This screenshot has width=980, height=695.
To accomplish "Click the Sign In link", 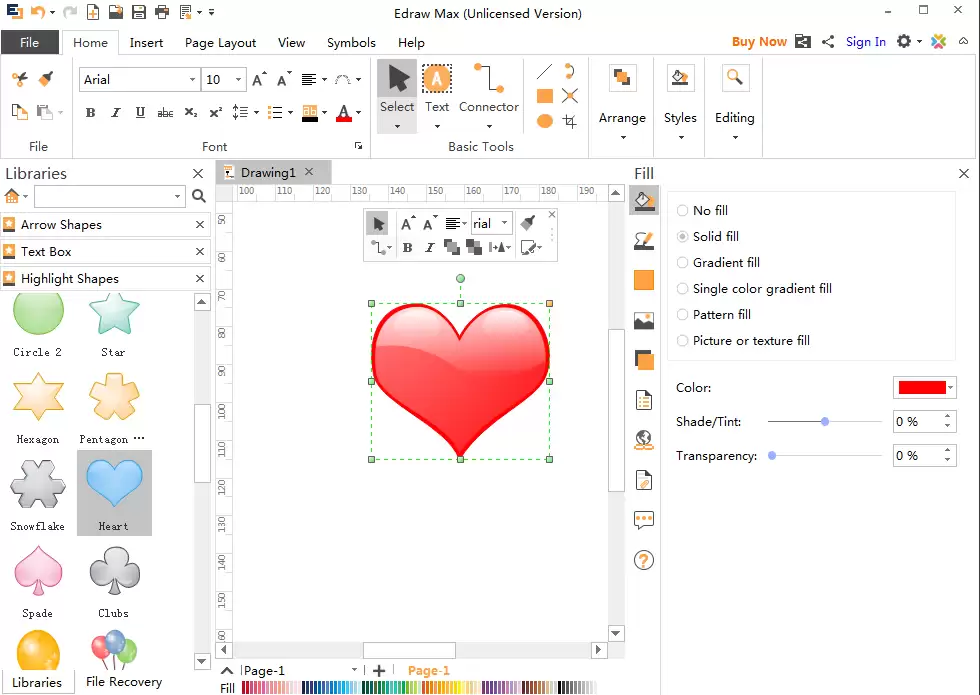I will point(866,42).
